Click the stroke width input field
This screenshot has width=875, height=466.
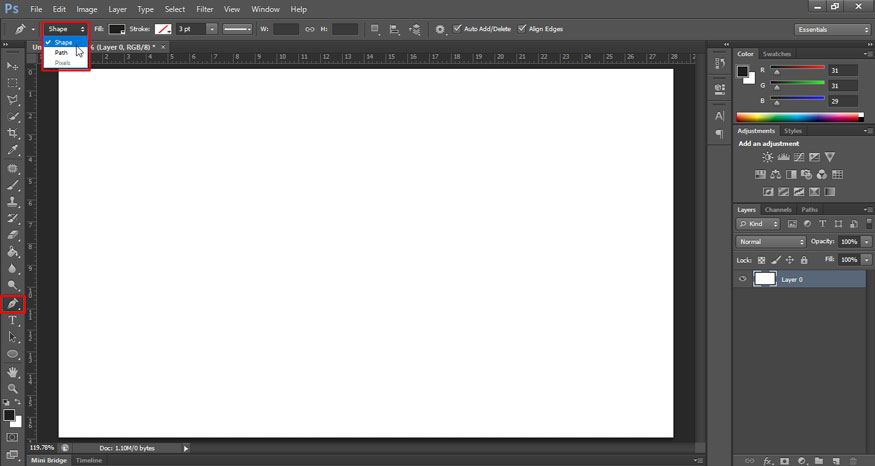coord(190,29)
